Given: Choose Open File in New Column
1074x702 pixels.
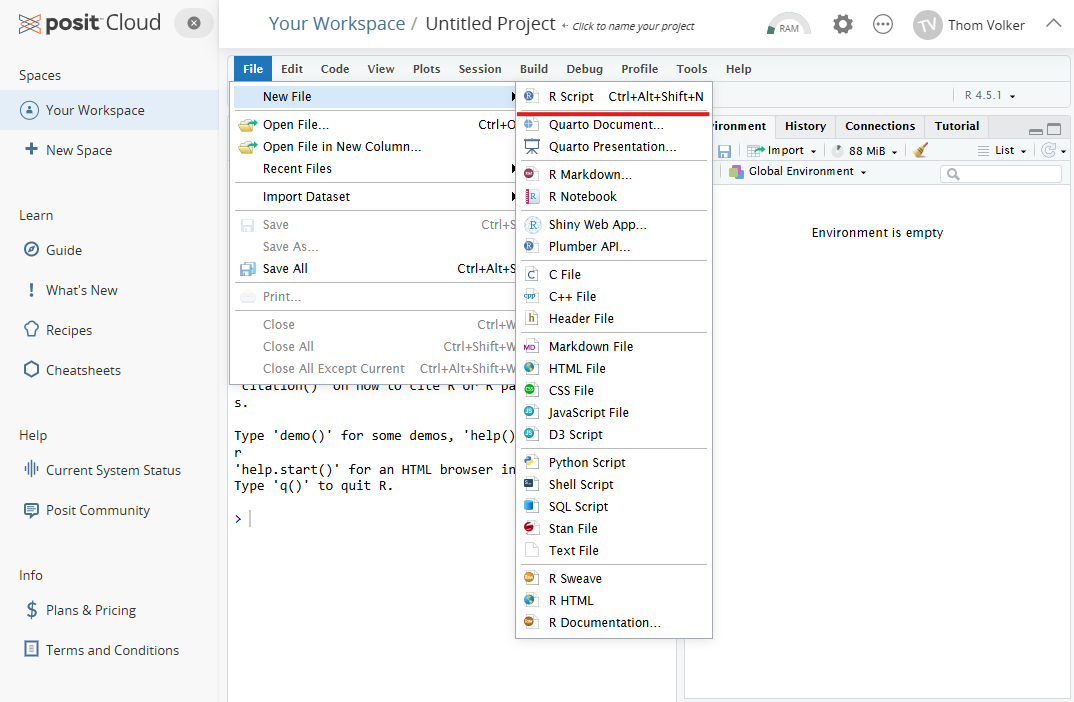Looking at the screenshot, I should click(375, 147).
